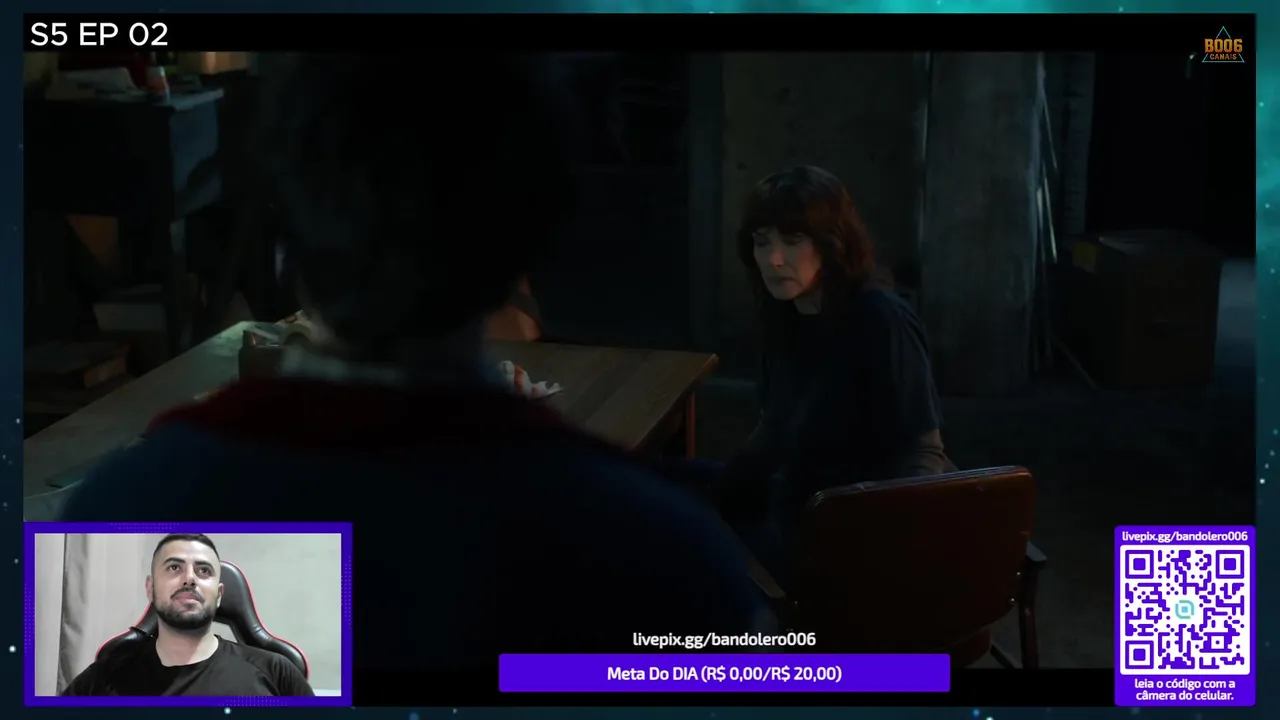Click the streamer webcam overlay

pos(188,614)
